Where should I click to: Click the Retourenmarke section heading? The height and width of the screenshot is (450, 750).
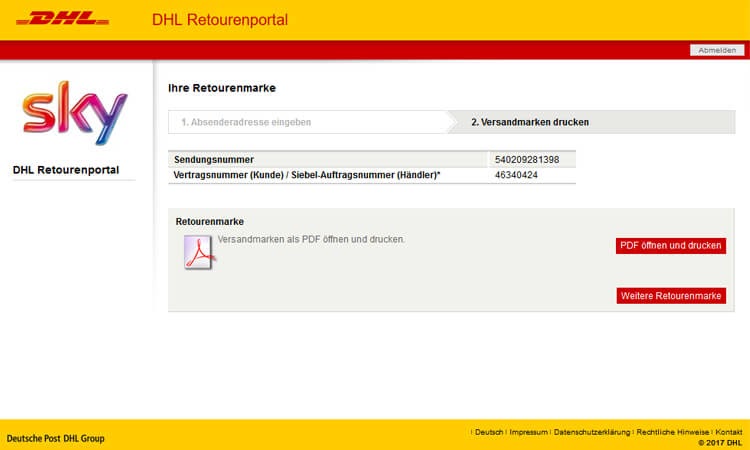[x=210, y=222]
